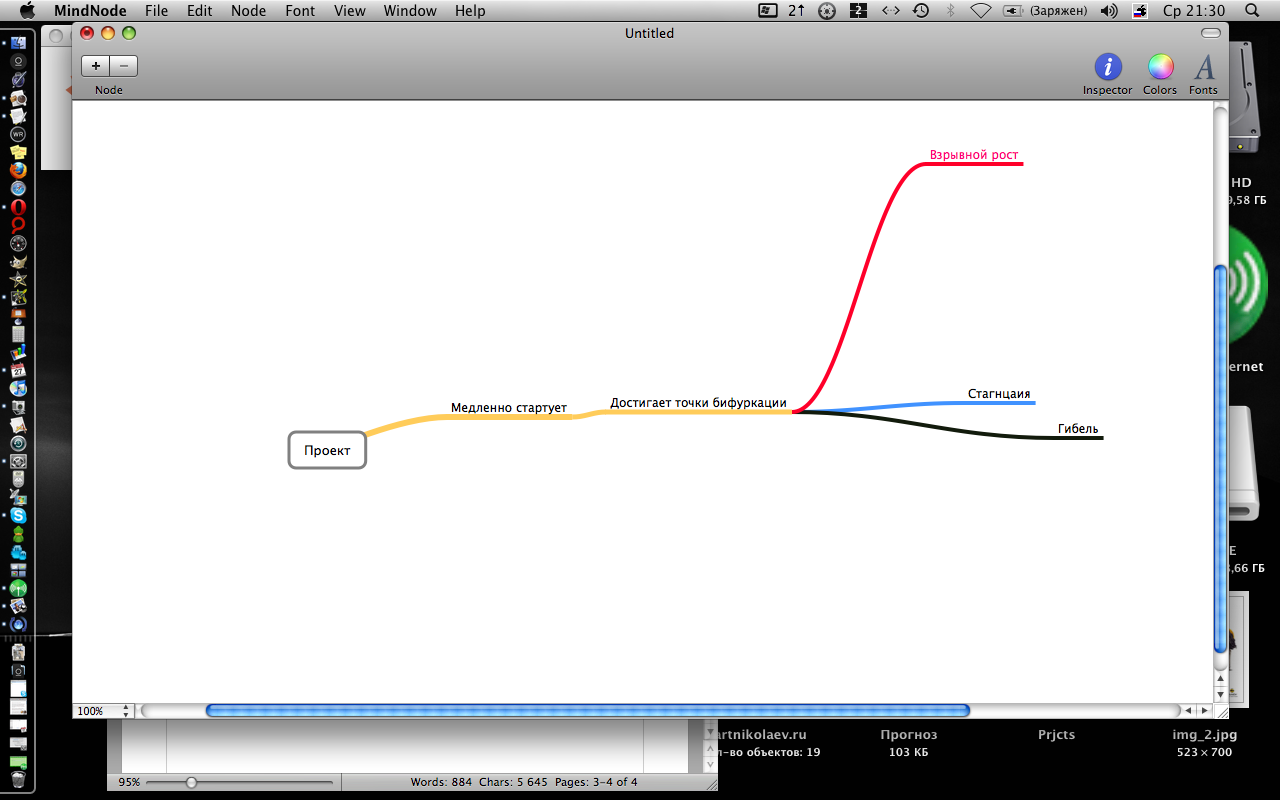Viewport: 1280px width, 800px height.
Task: Open the View menu
Action: [349, 11]
